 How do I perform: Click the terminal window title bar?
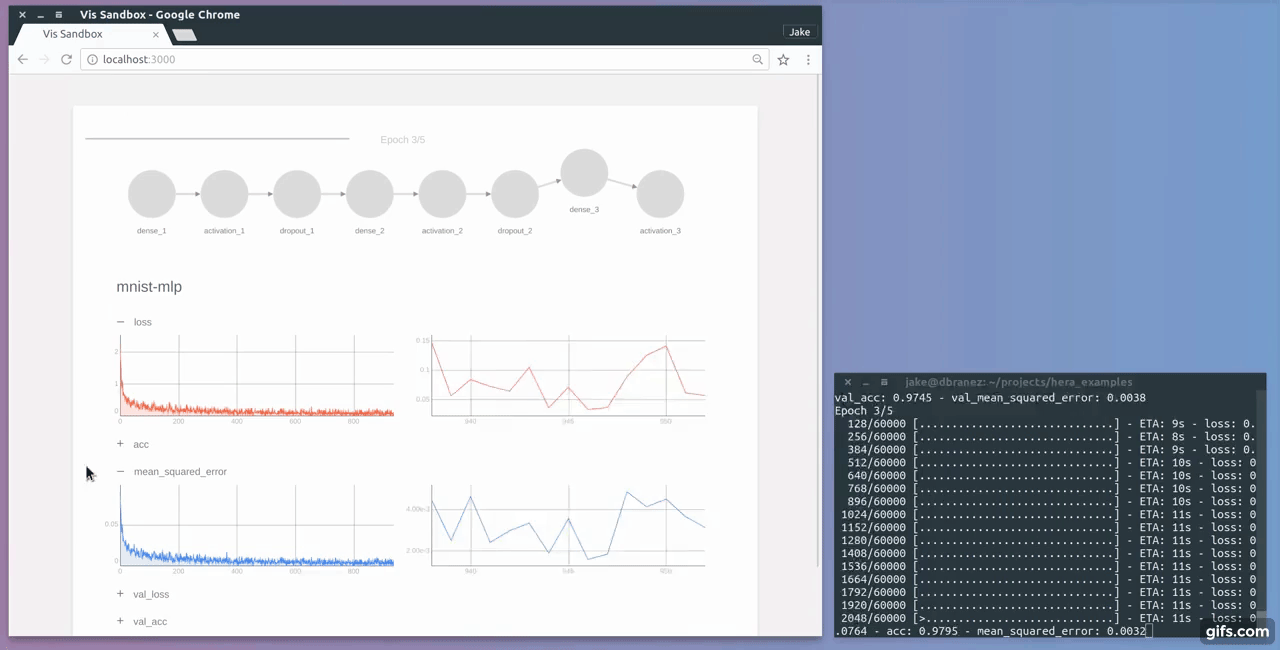coord(1050,382)
